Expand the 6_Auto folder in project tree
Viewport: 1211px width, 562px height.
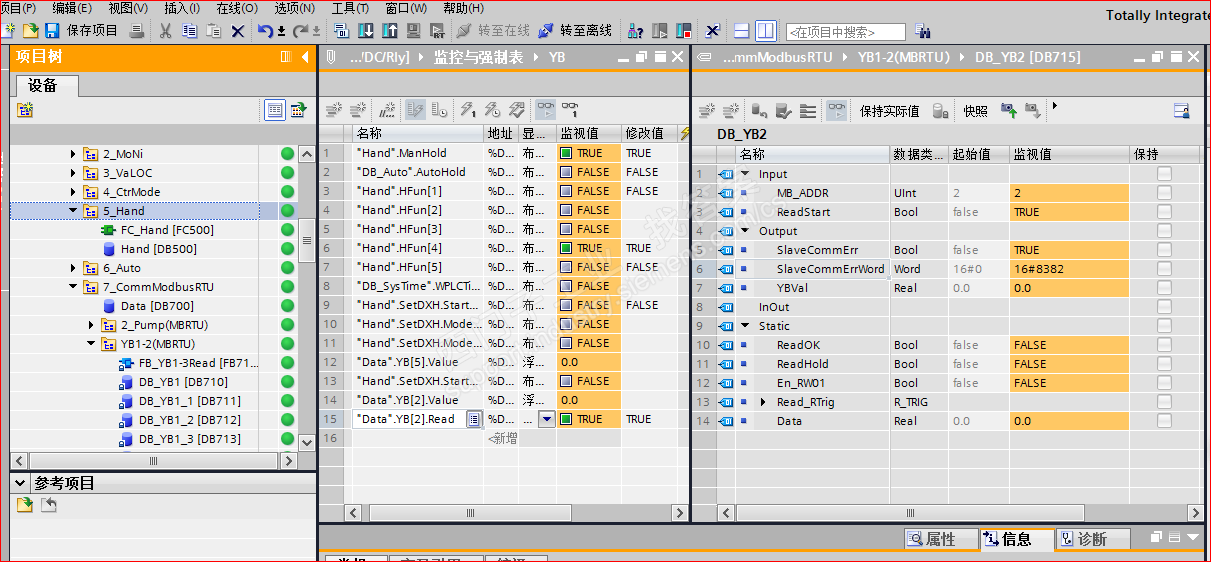pyautogui.click(x=73, y=268)
